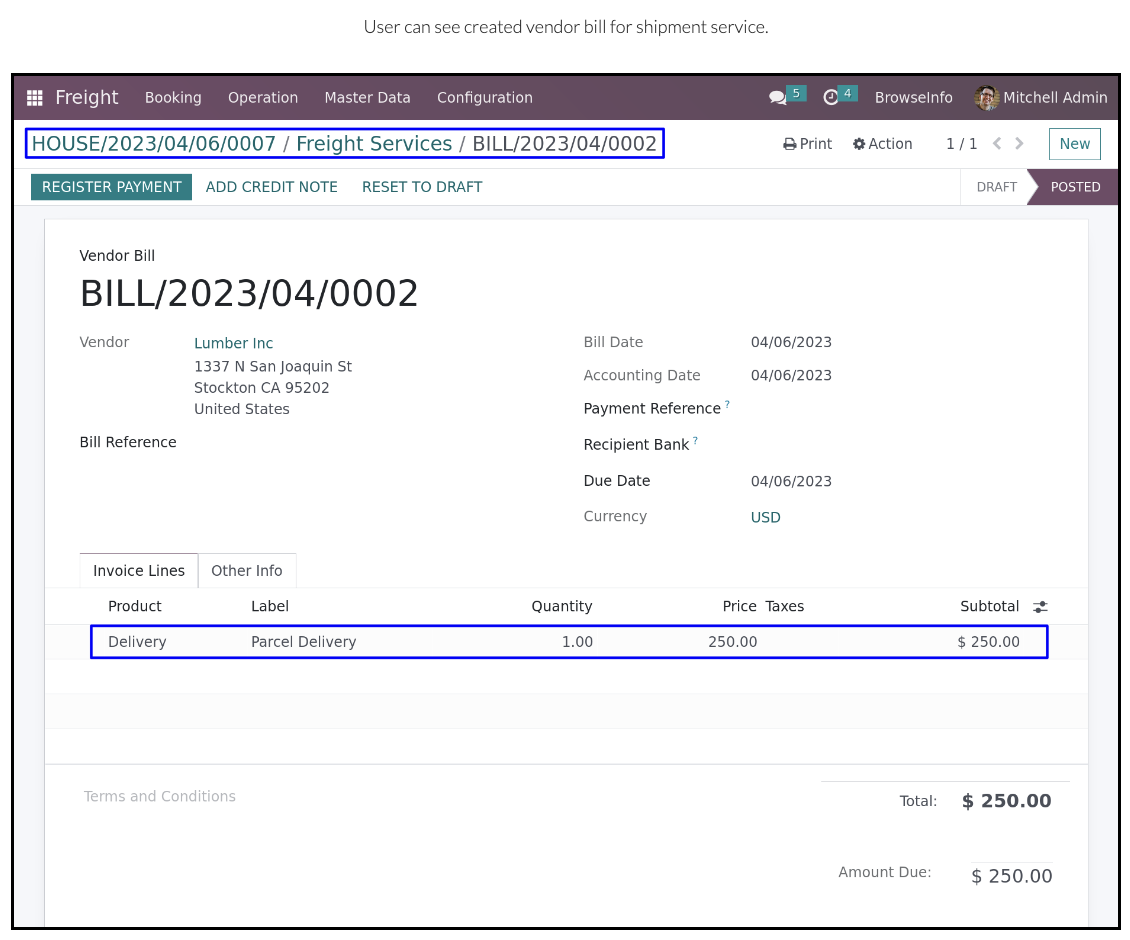Open the BrowseInfo company switcher
The height and width of the screenshot is (940, 1130).
point(914,97)
